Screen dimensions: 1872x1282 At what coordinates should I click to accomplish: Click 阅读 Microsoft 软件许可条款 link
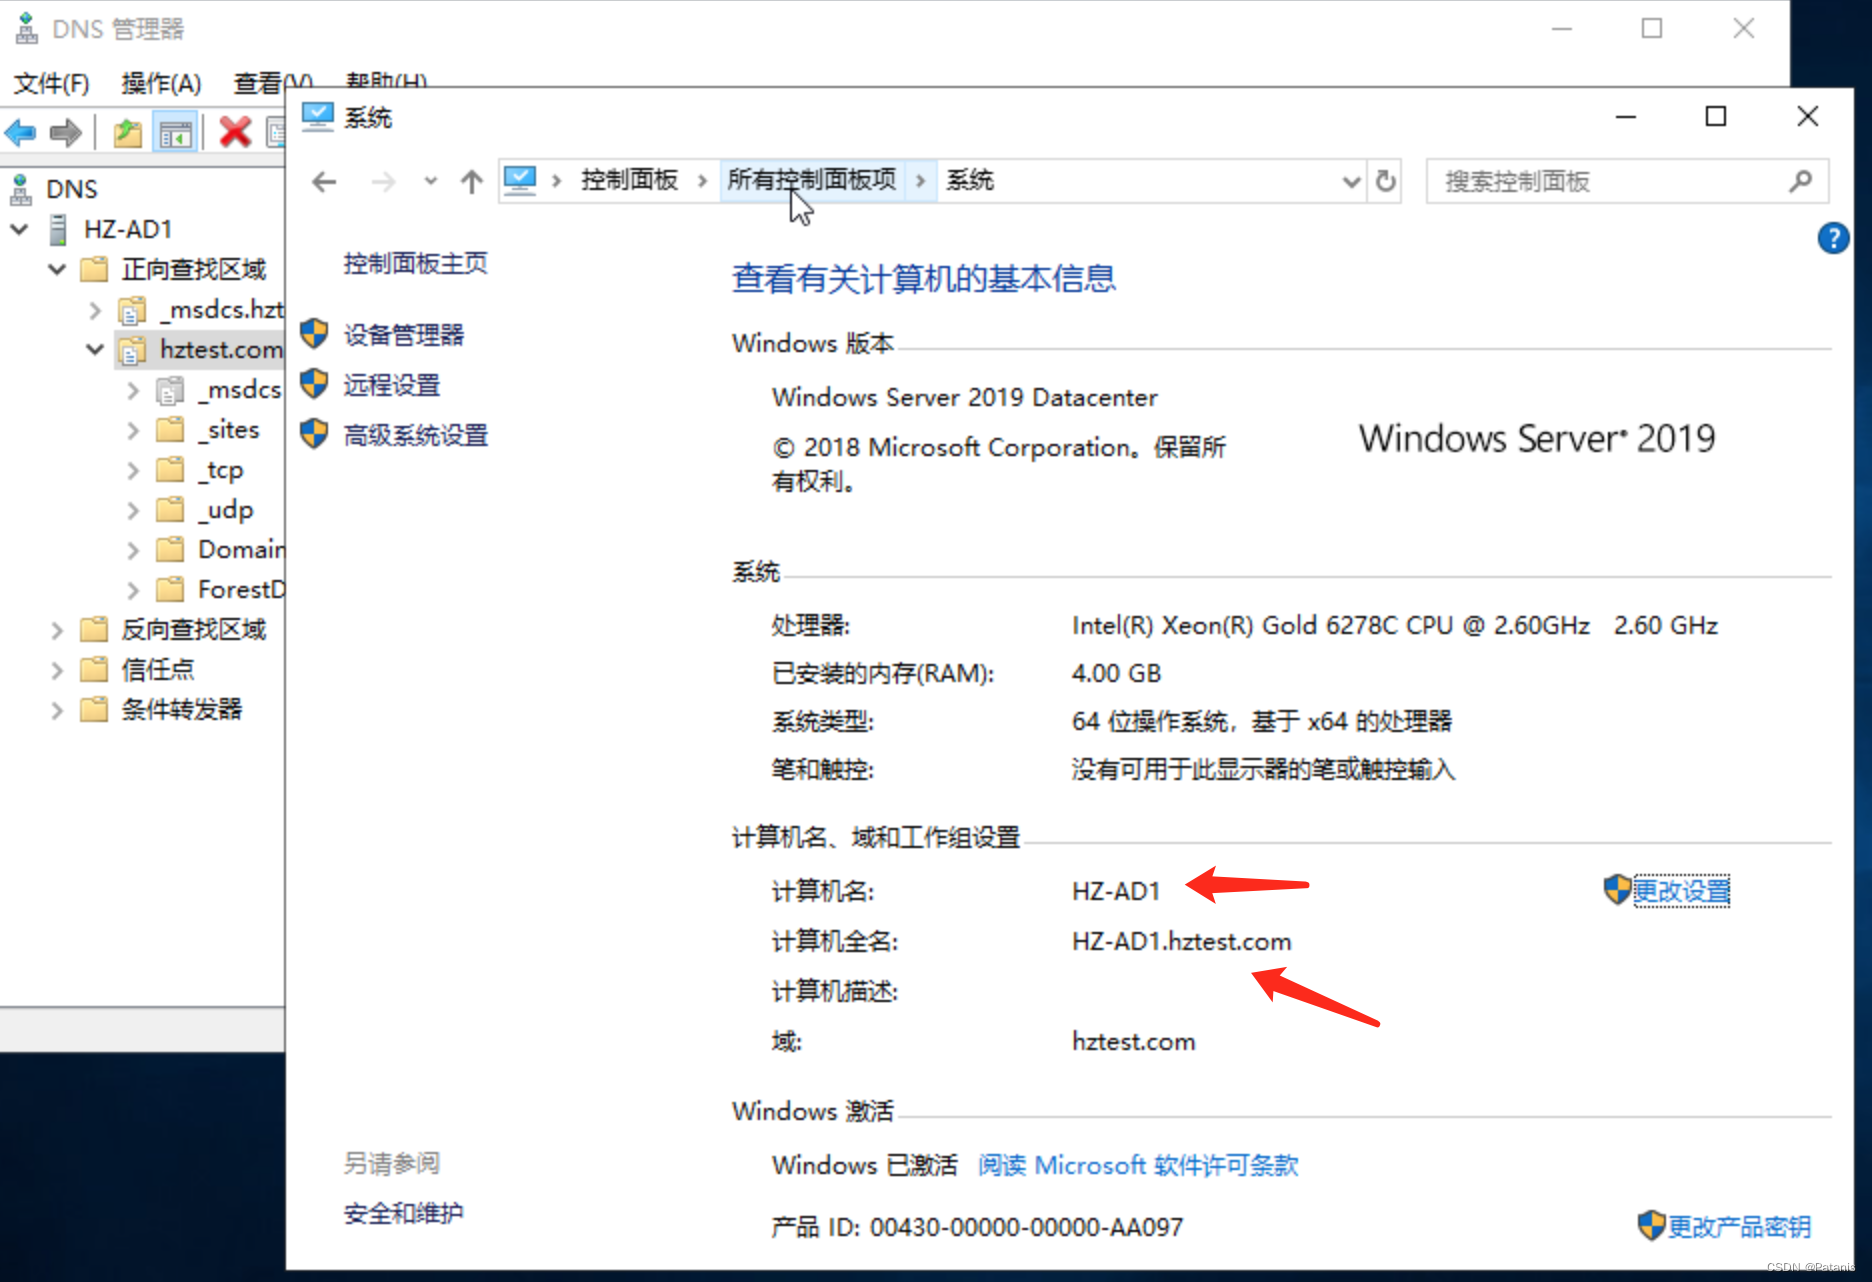click(1138, 1166)
